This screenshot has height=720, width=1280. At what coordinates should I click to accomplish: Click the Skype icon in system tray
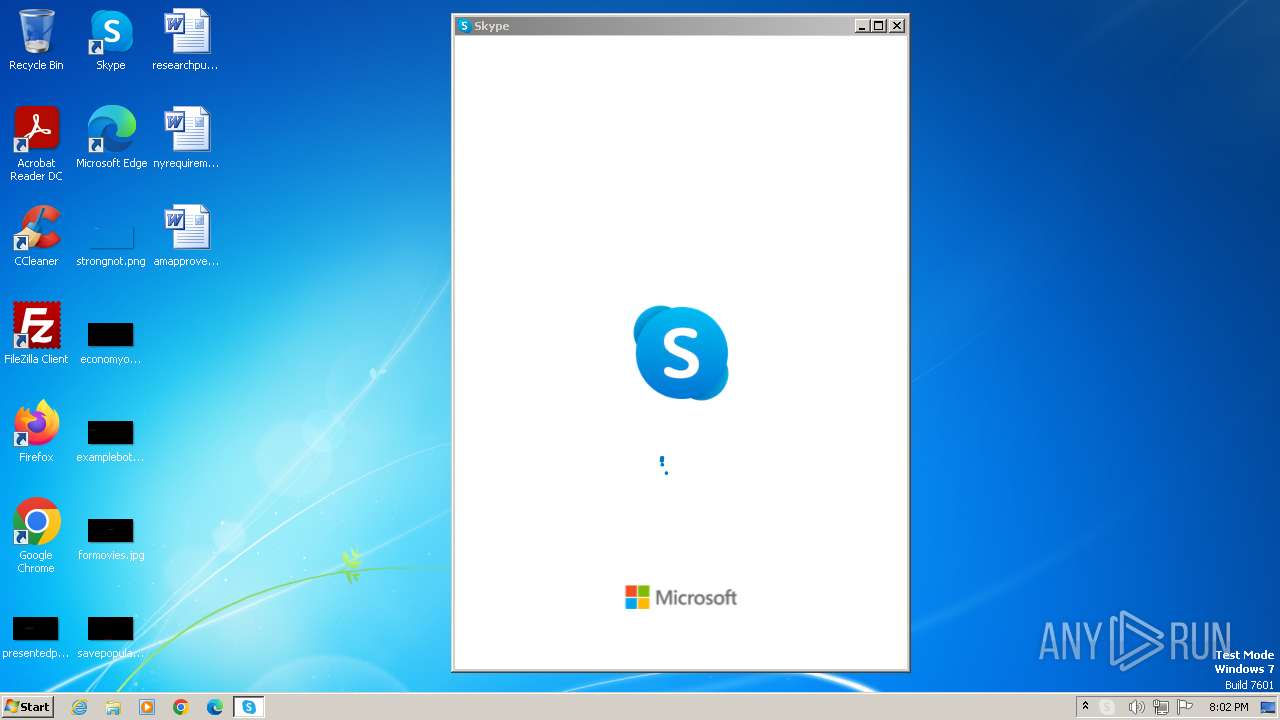point(1107,707)
